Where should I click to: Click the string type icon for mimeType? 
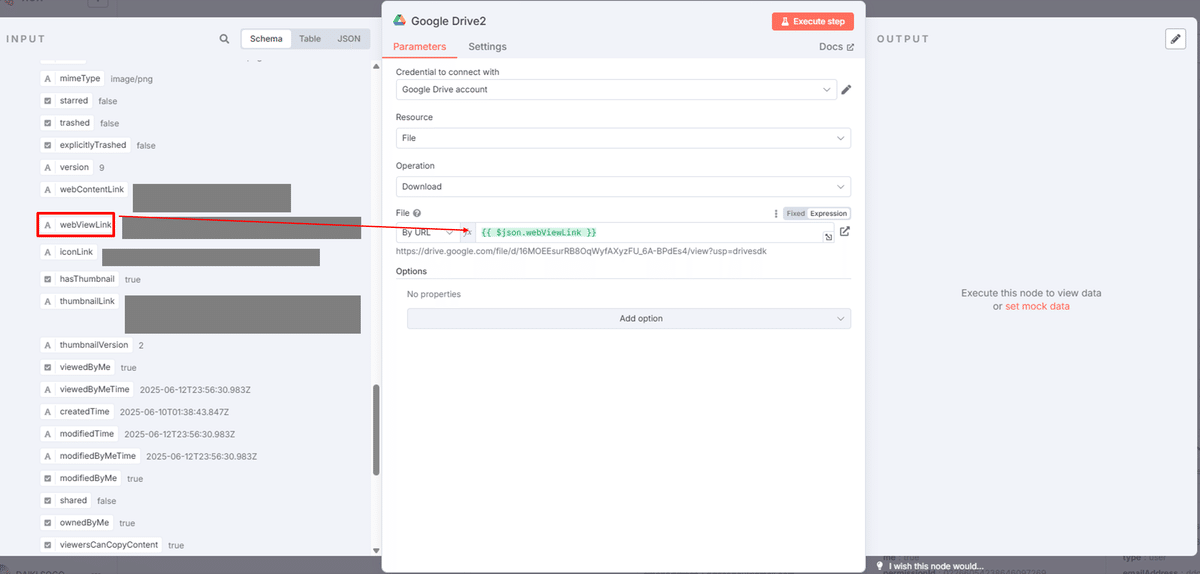click(x=47, y=78)
